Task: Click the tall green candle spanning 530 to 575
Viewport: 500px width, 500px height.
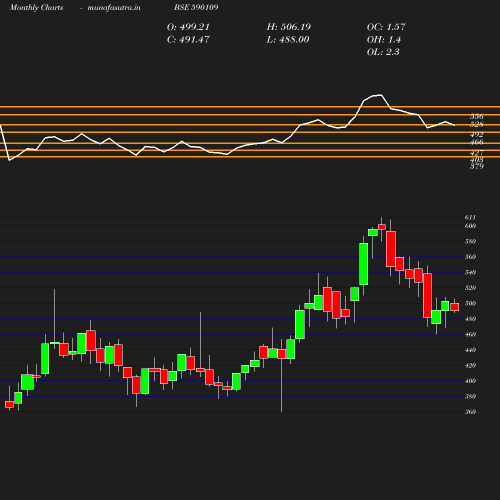Action: tap(364, 264)
